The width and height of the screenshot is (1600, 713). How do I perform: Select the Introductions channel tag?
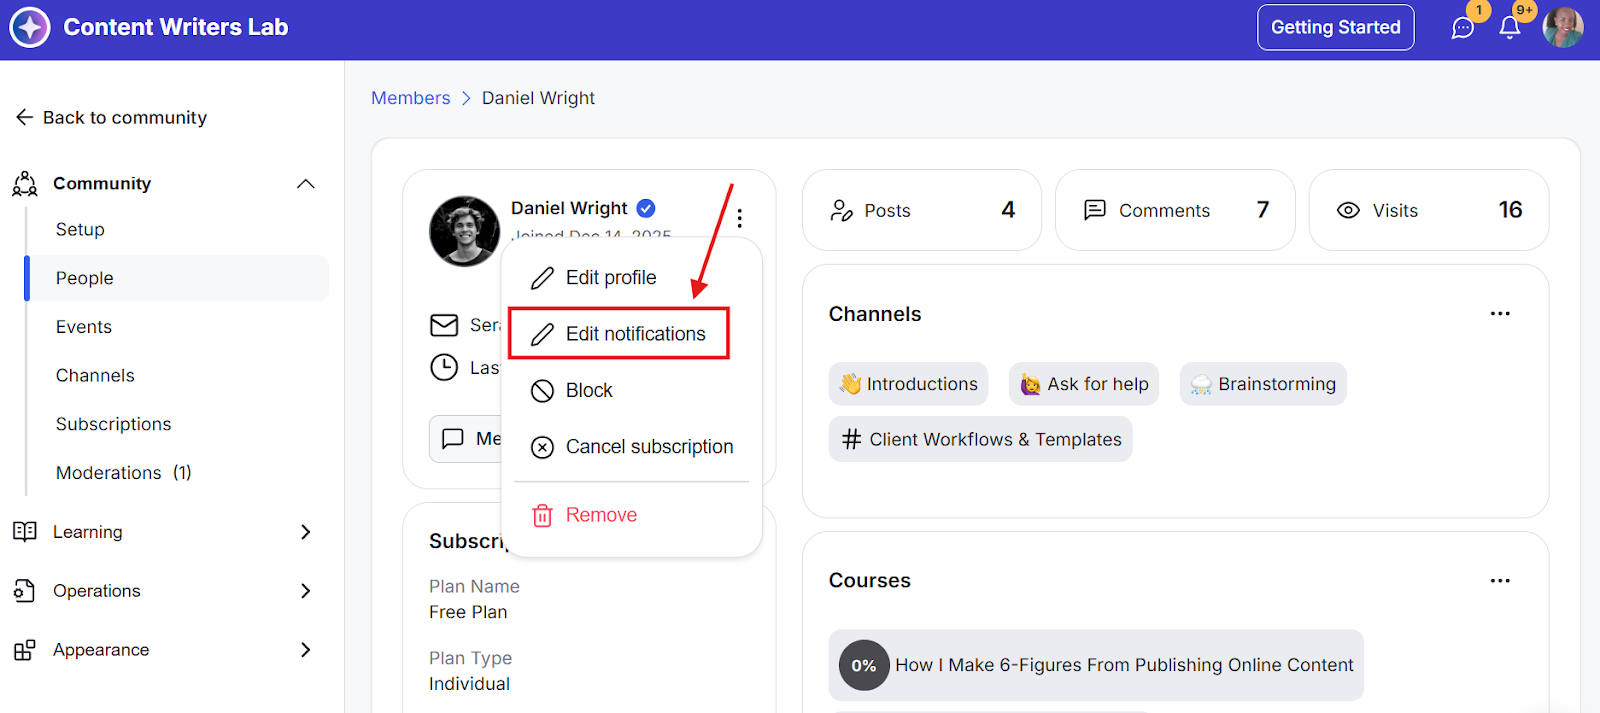pyautogui.click(x=908, y=384)
